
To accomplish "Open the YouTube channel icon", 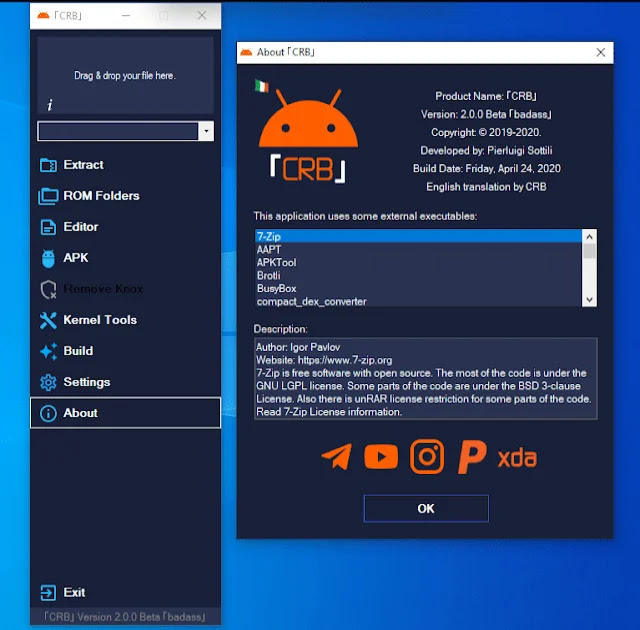I will coord(381,457).
